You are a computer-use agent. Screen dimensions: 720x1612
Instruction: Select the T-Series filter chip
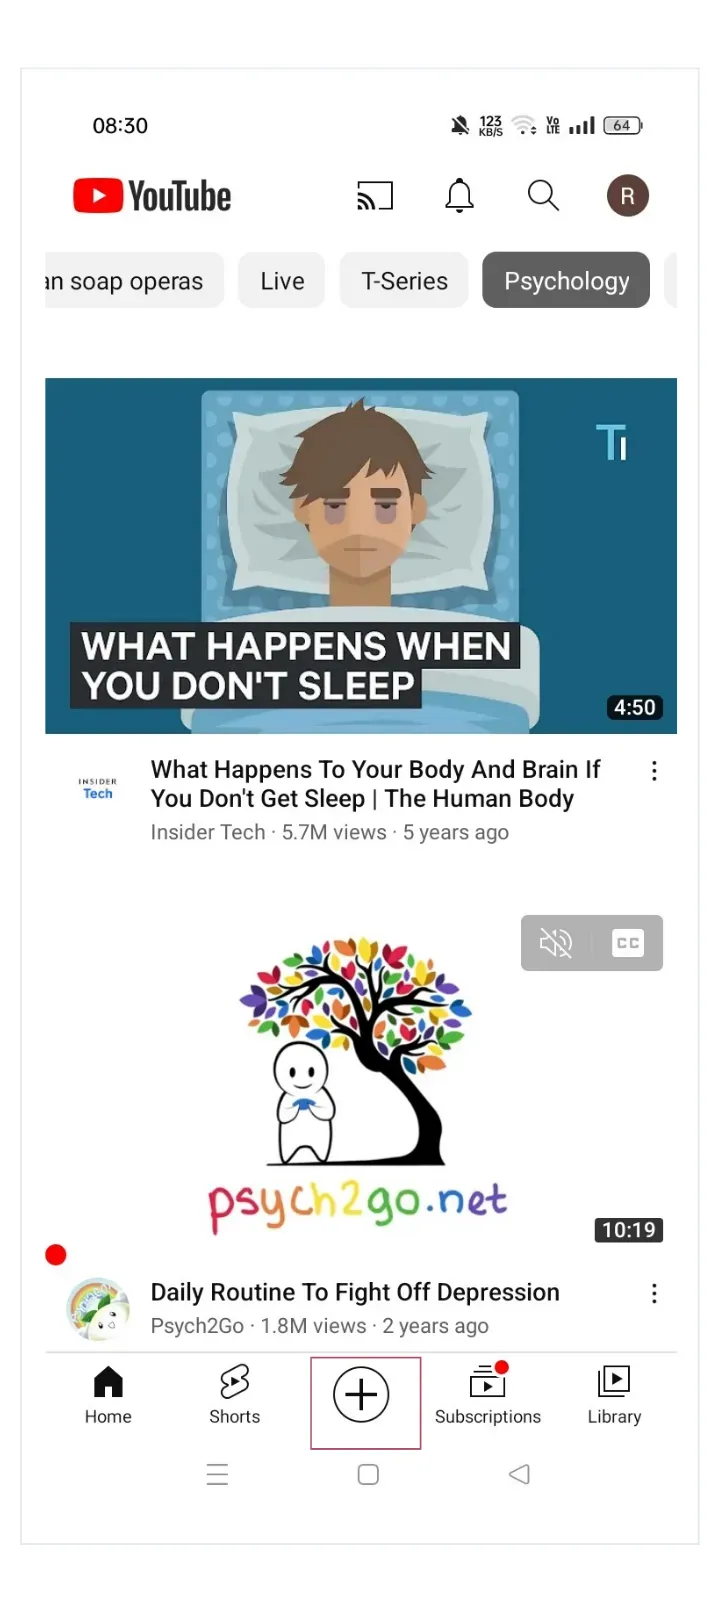pos(405,281)
